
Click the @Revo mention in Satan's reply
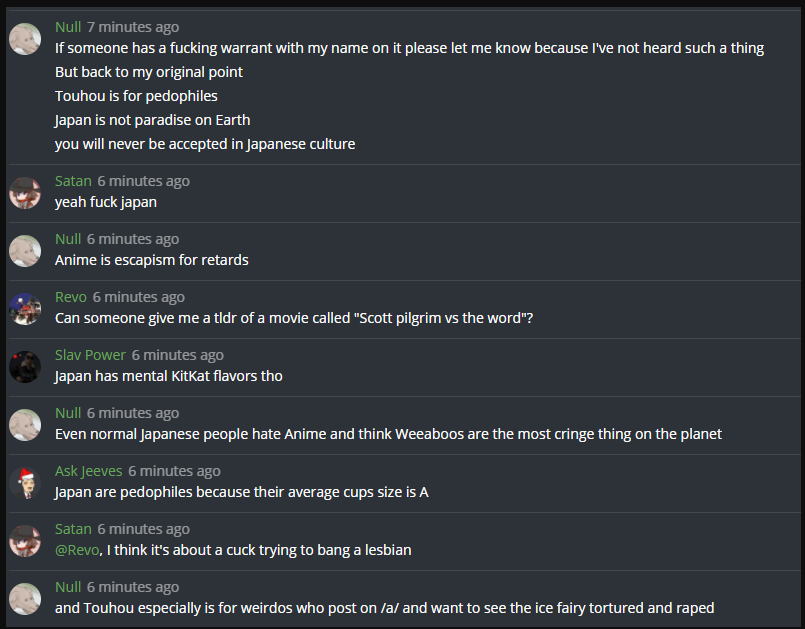[77, 550]
